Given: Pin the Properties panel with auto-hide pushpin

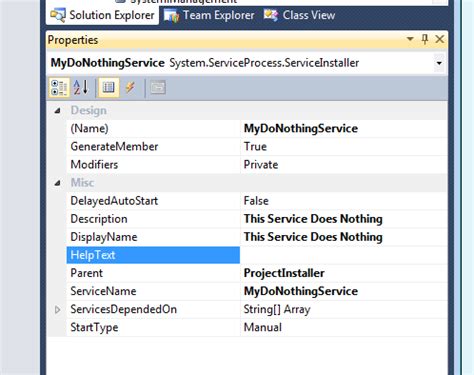Looking at the screenshot, I should tap(425, 39).
